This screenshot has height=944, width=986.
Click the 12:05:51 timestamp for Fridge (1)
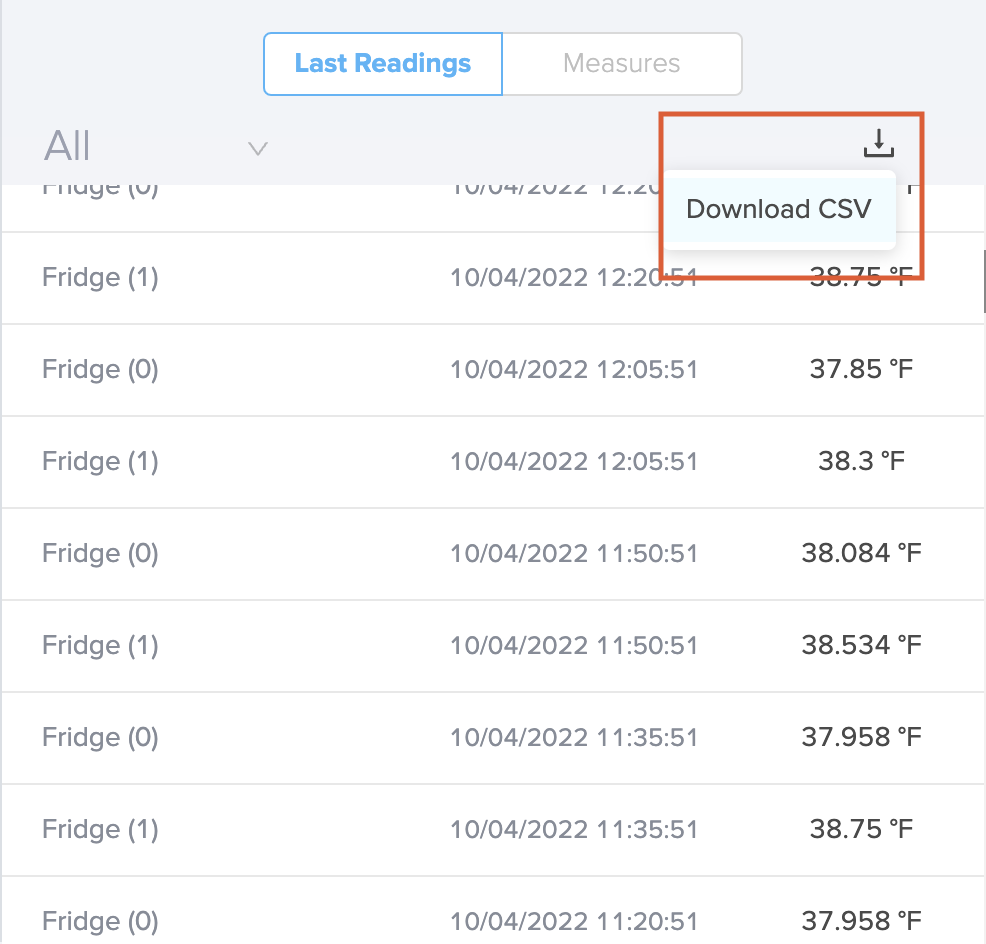(x=573, y=461)
